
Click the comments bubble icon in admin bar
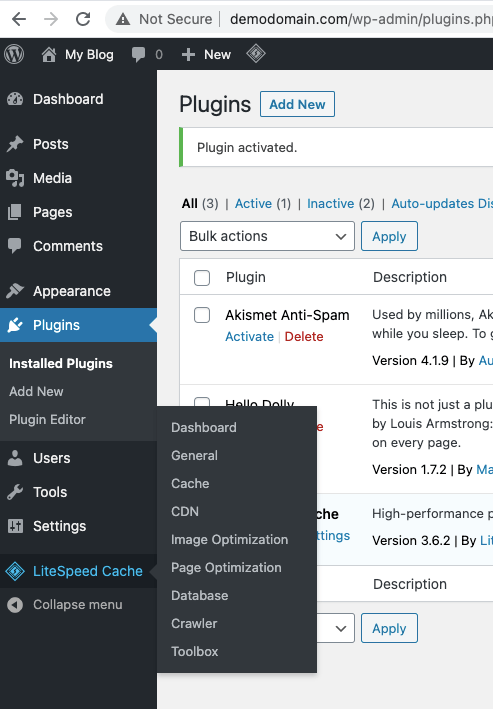click(x=138, y=54)
